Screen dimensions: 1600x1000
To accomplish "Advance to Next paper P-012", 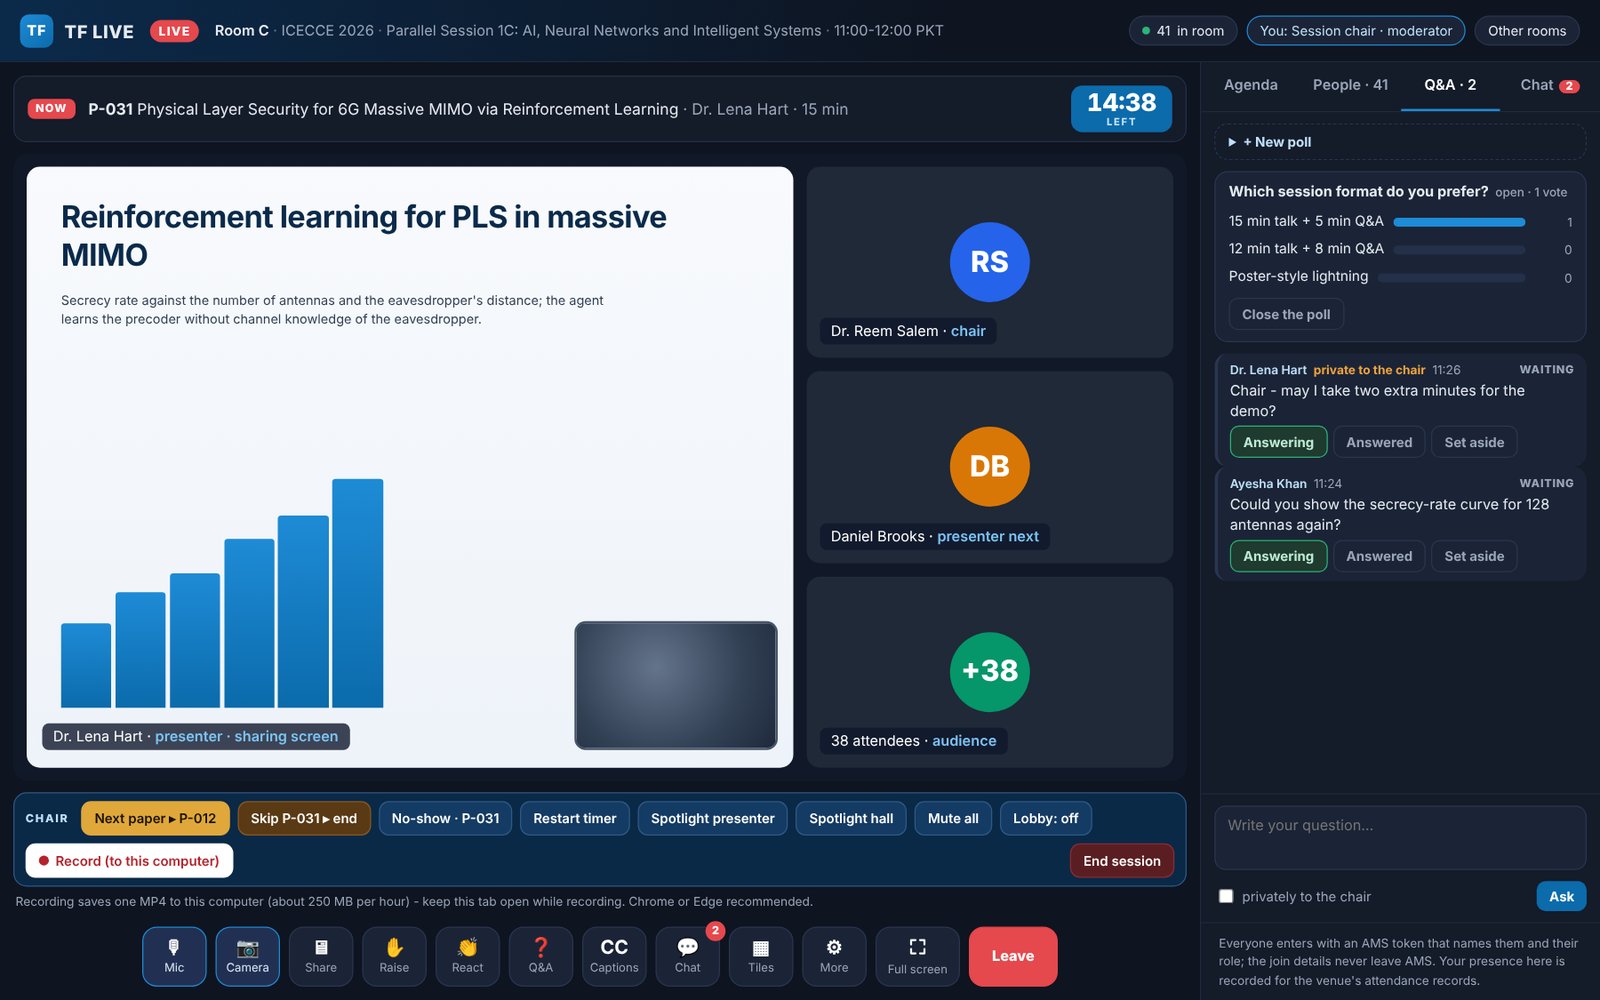I will click(155, 818).
